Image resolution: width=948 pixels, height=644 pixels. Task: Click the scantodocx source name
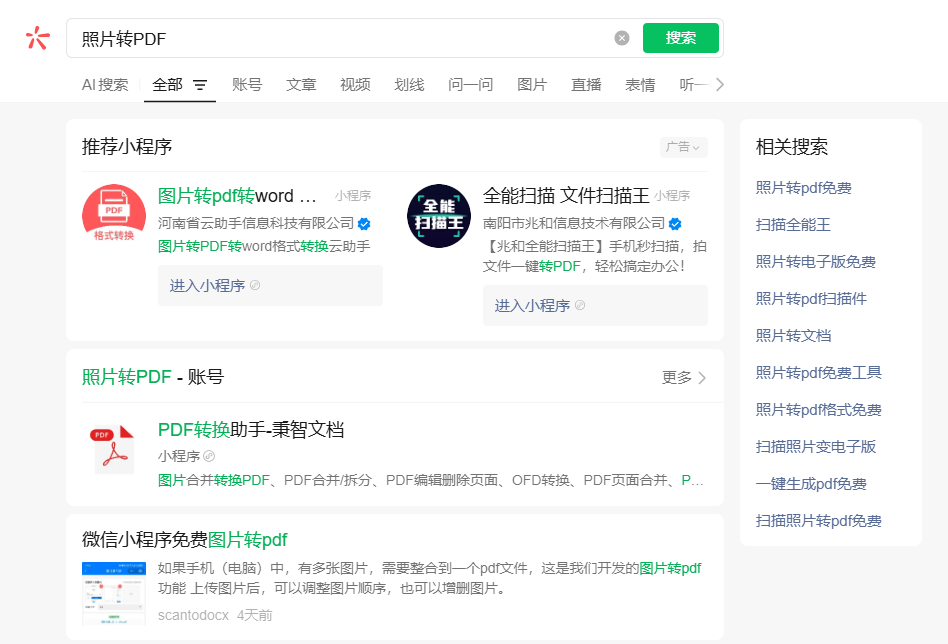(x=193, y=615)
